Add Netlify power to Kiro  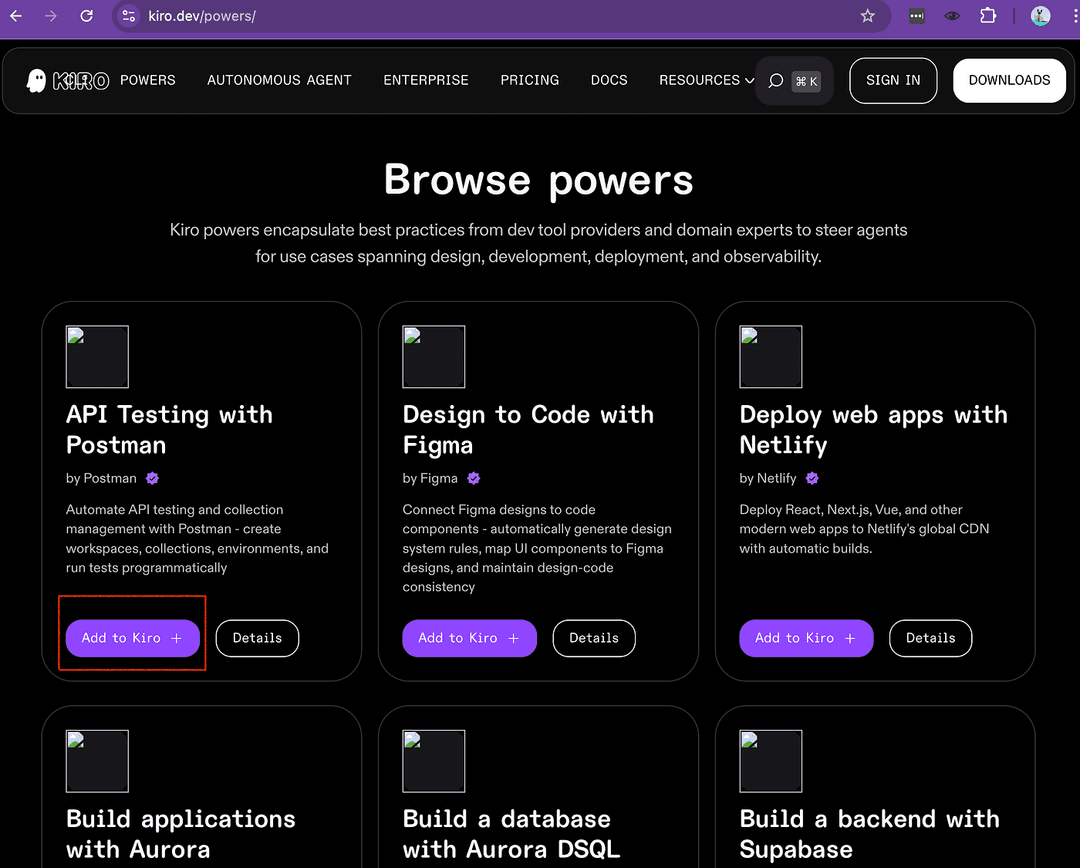(806, 638)
